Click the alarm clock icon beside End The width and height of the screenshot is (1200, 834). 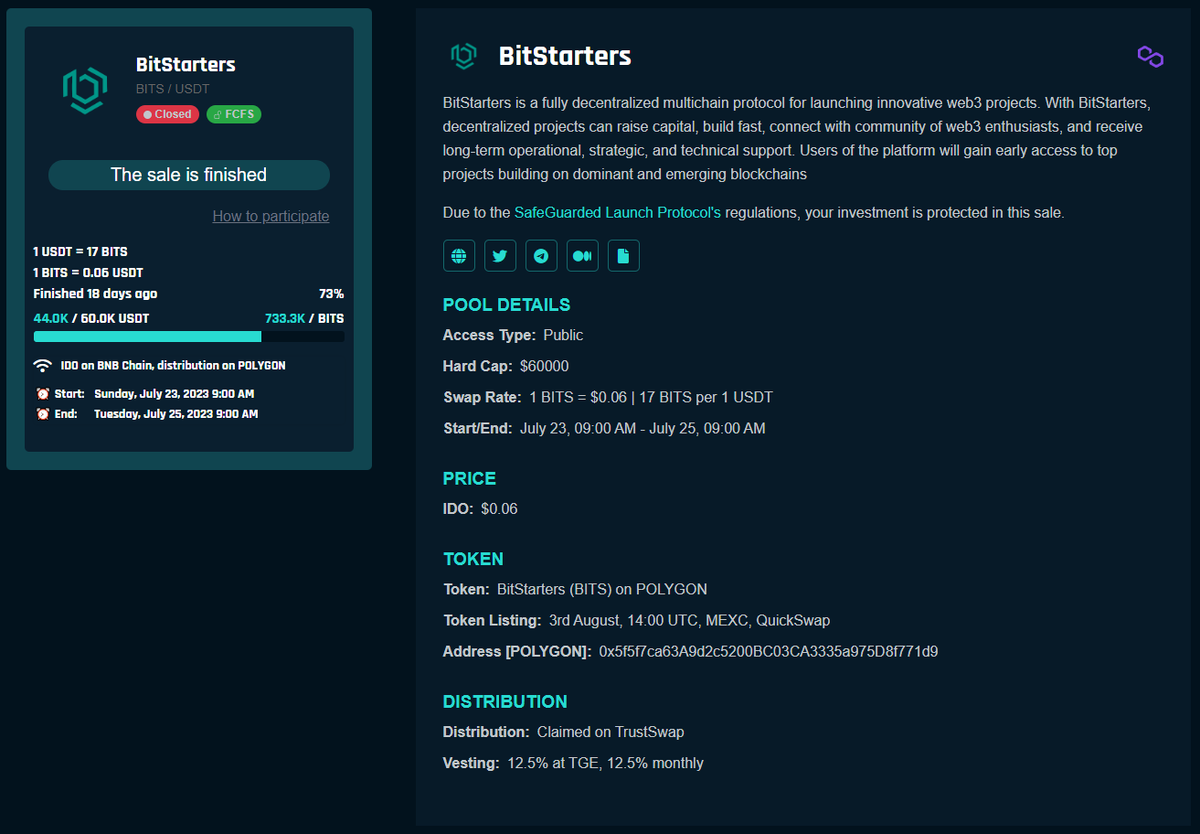tap(43, 414)
